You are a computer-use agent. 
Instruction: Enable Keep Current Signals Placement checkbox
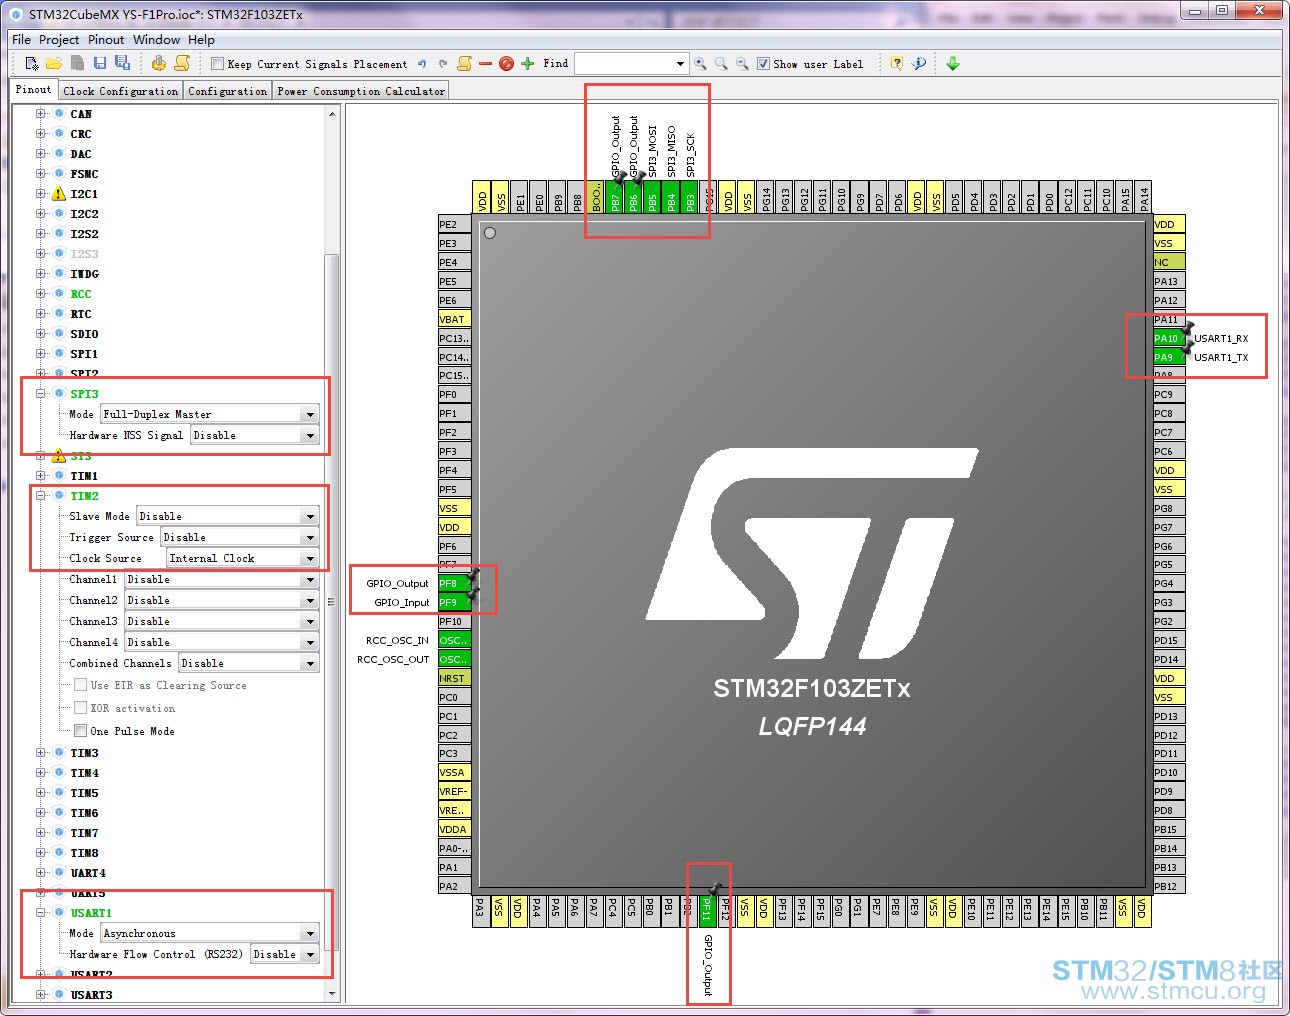click(217, 64)
